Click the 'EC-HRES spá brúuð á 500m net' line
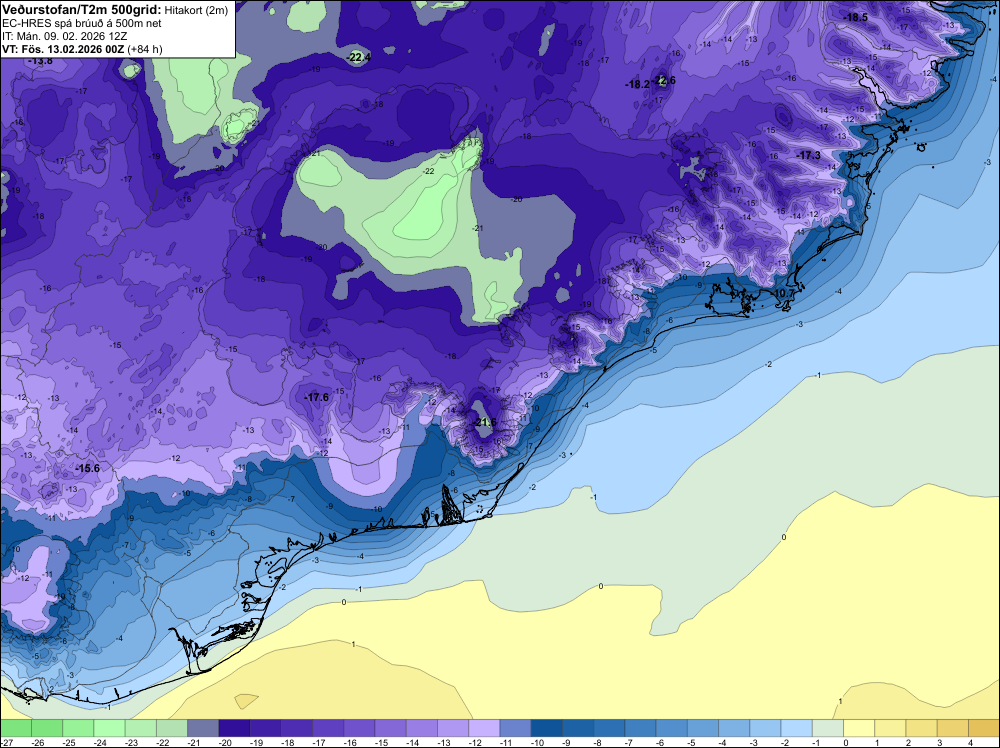This screenshot has width=1000, height=748. click(82, 24)
